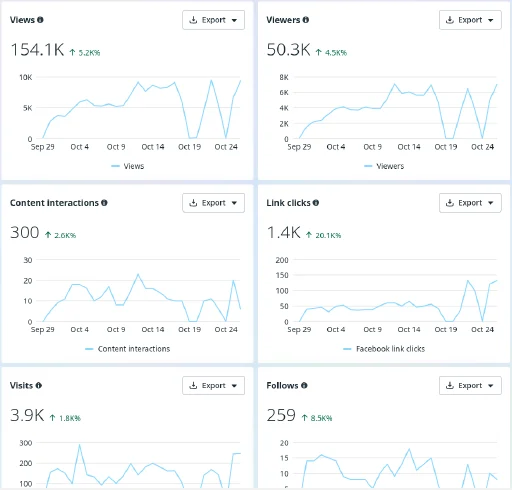Click the Content interactions card title

[x=54, y=203]
